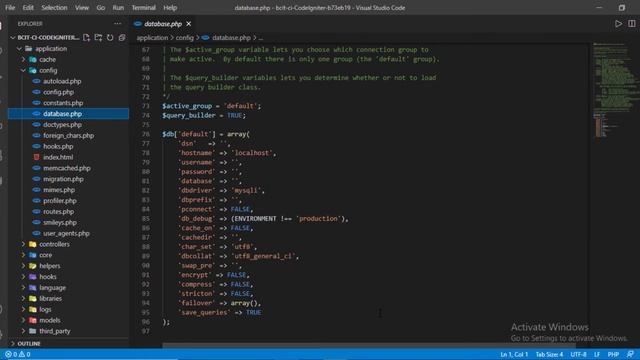Open constants.php in the file tree

[x=69, y=103]
